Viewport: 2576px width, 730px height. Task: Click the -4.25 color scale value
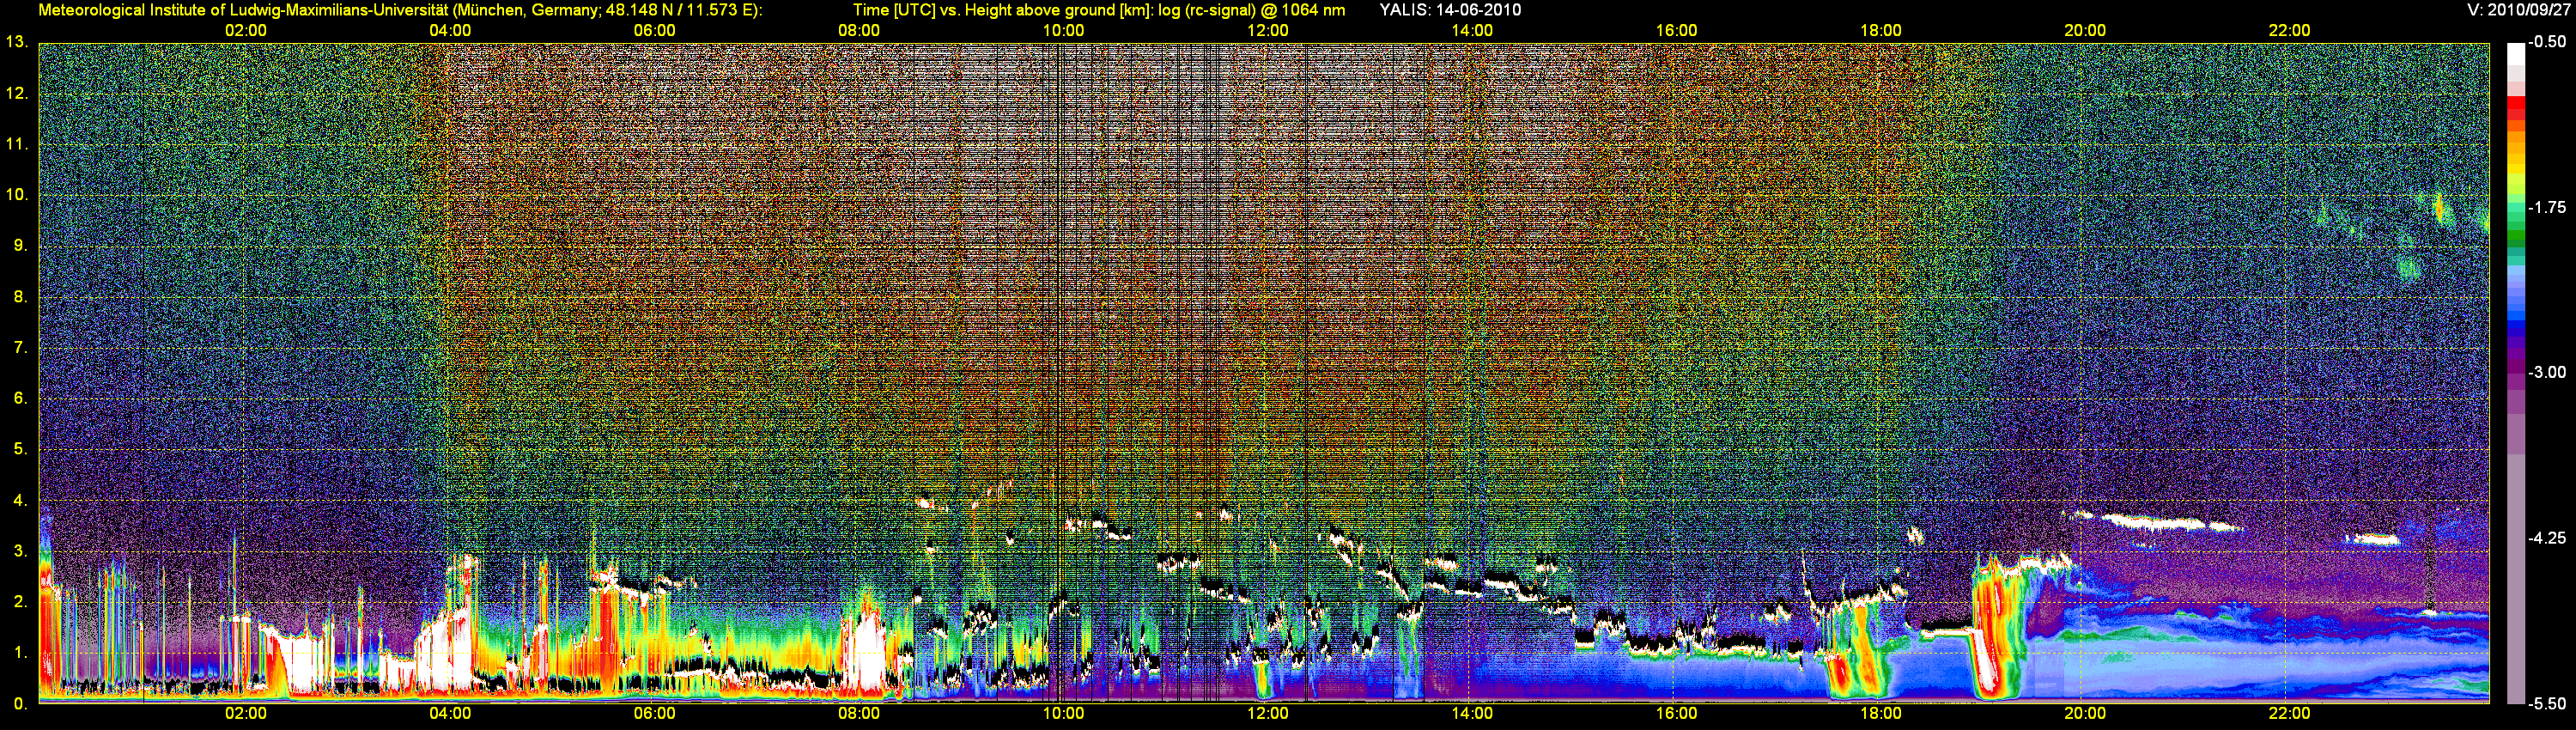[x=2547, y=538]
